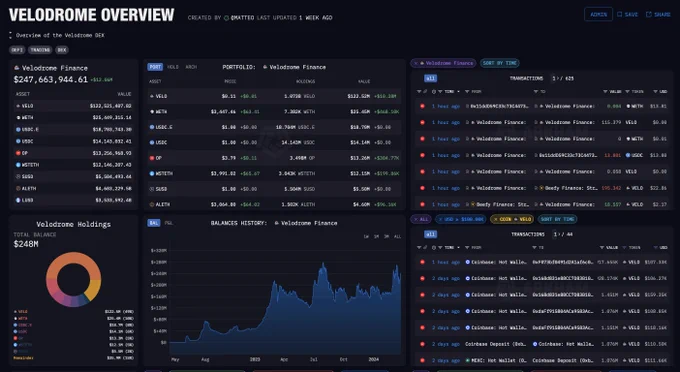680x372 pixels.
Task: Remove the Velodrome Finance filter chip
Action: [x=416, y=63]
